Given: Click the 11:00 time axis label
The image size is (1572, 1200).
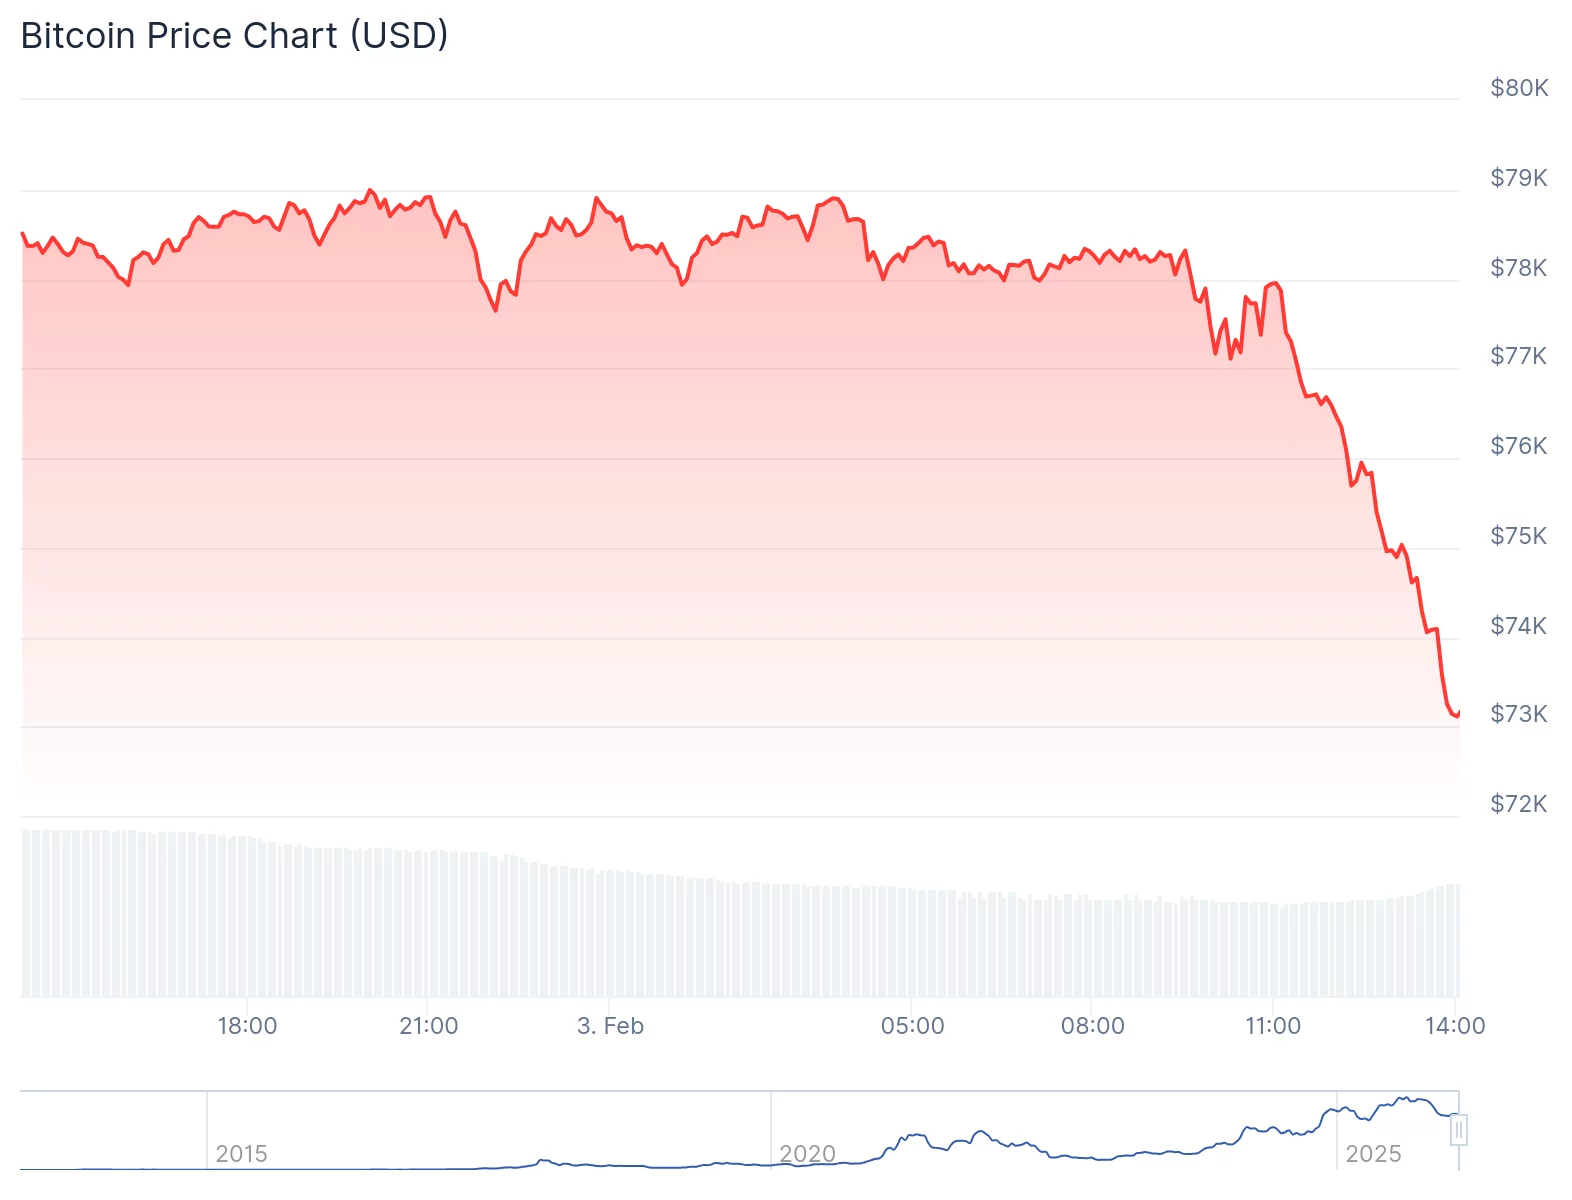Looking at the screenshot, I should 1273,1026.
